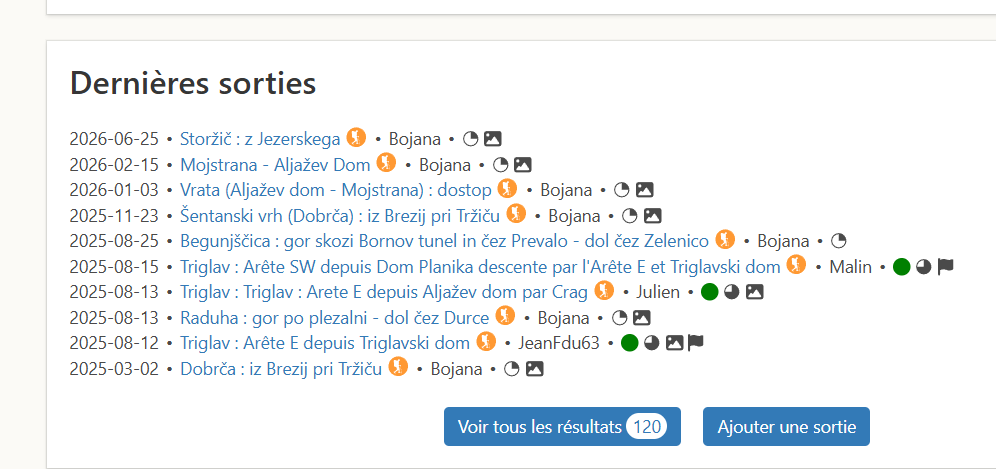Open Mojstrana - Aljažev Dom outing link
The width and height of the screenshot is (996, 469).
(275, 165)
